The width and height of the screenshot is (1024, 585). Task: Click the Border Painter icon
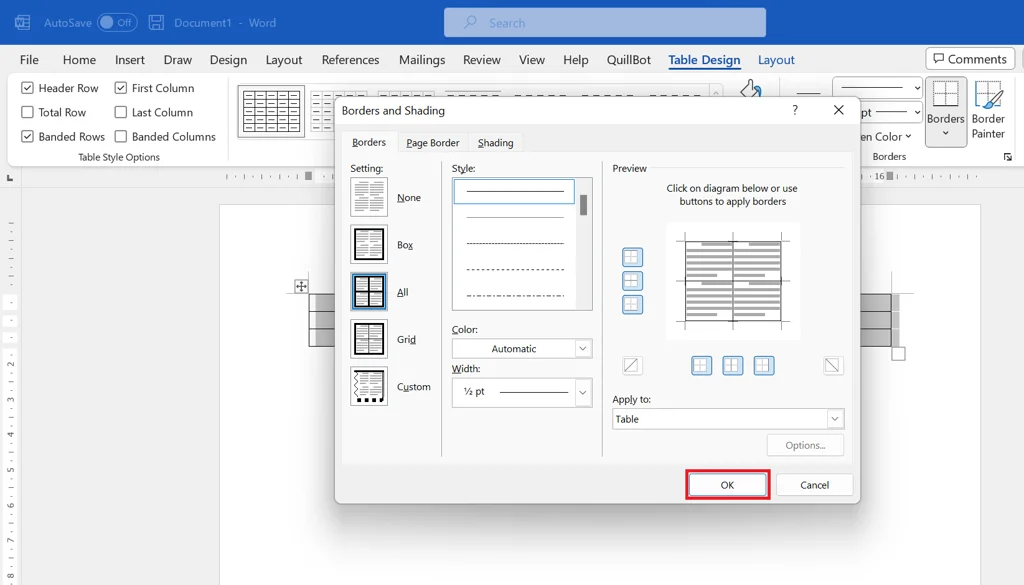coord(988,95)
